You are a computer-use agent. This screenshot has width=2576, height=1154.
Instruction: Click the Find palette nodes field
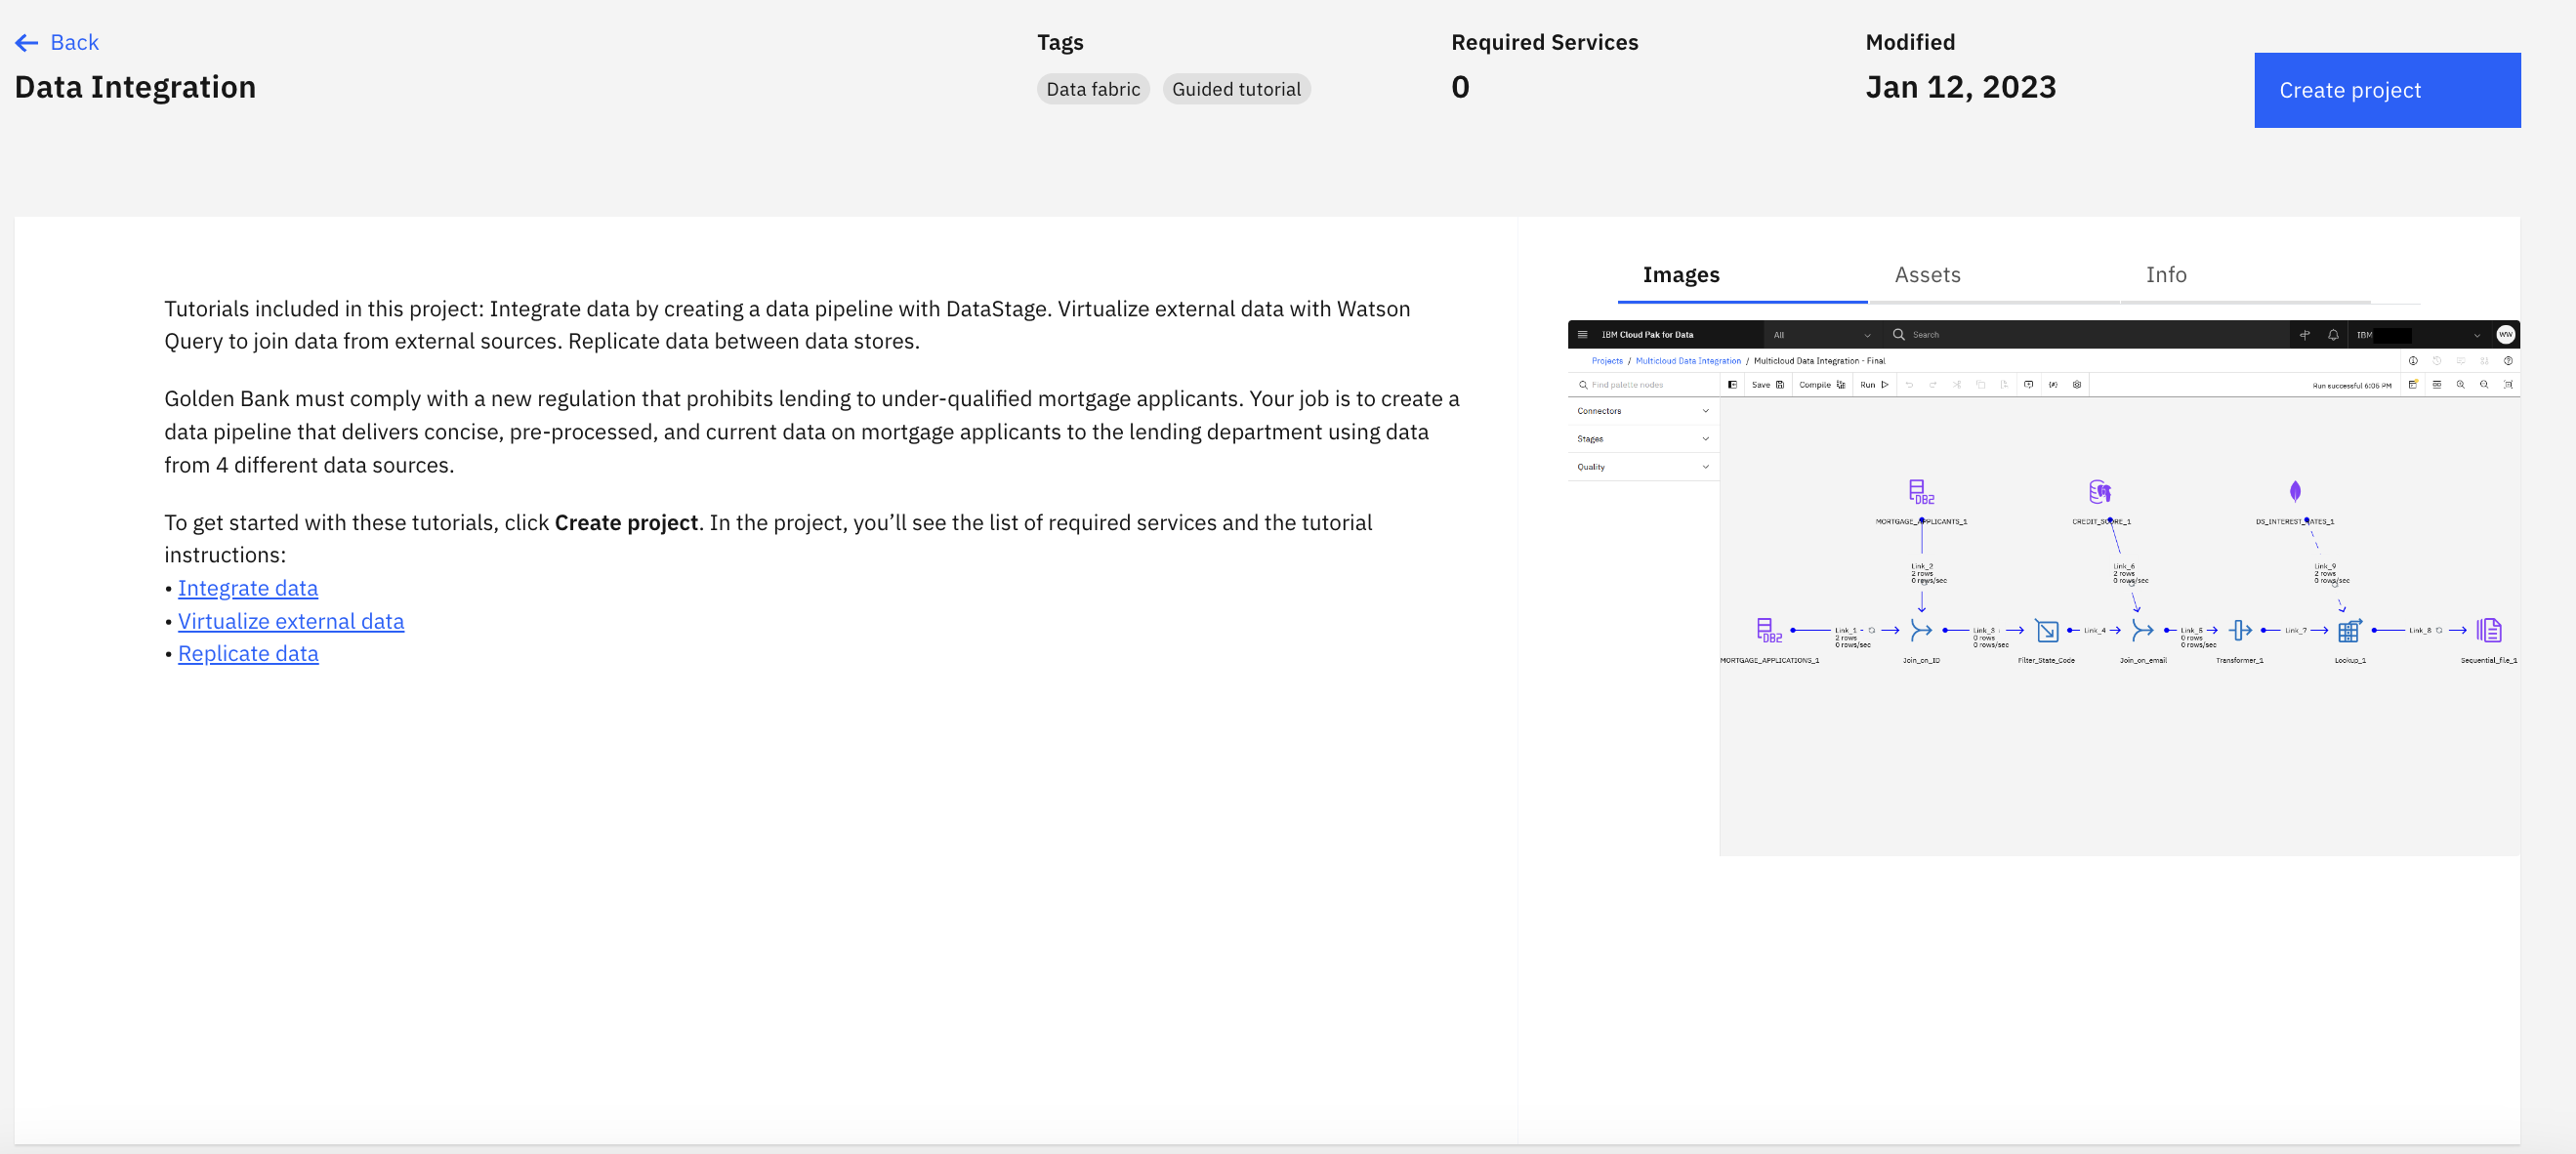1645,385
